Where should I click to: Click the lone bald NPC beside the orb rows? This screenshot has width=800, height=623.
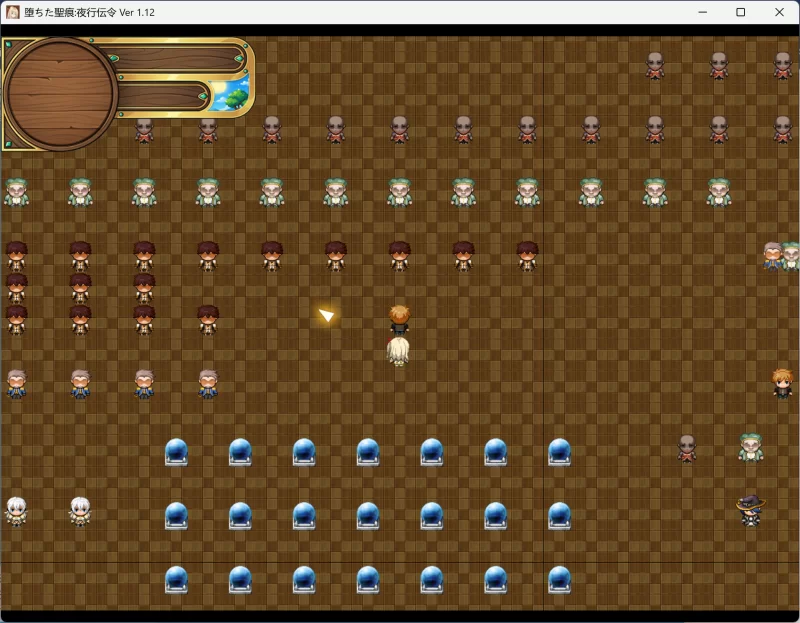pos(687,448)
